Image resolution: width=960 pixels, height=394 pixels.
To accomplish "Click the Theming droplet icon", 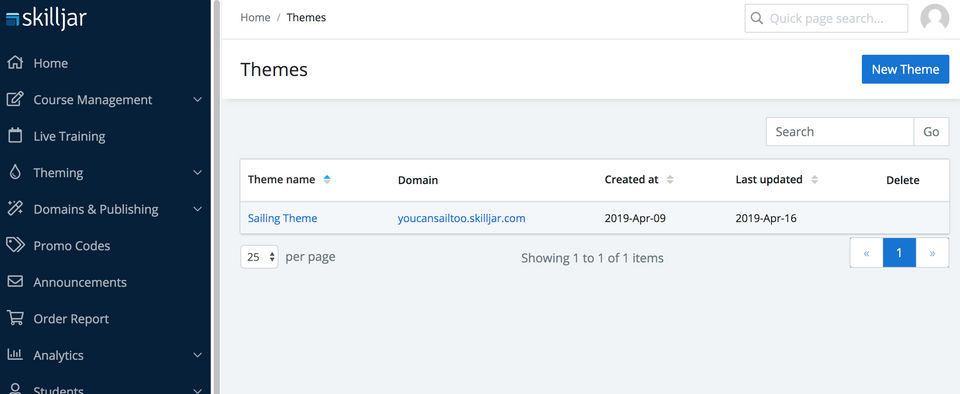I will tap(15, 173).
